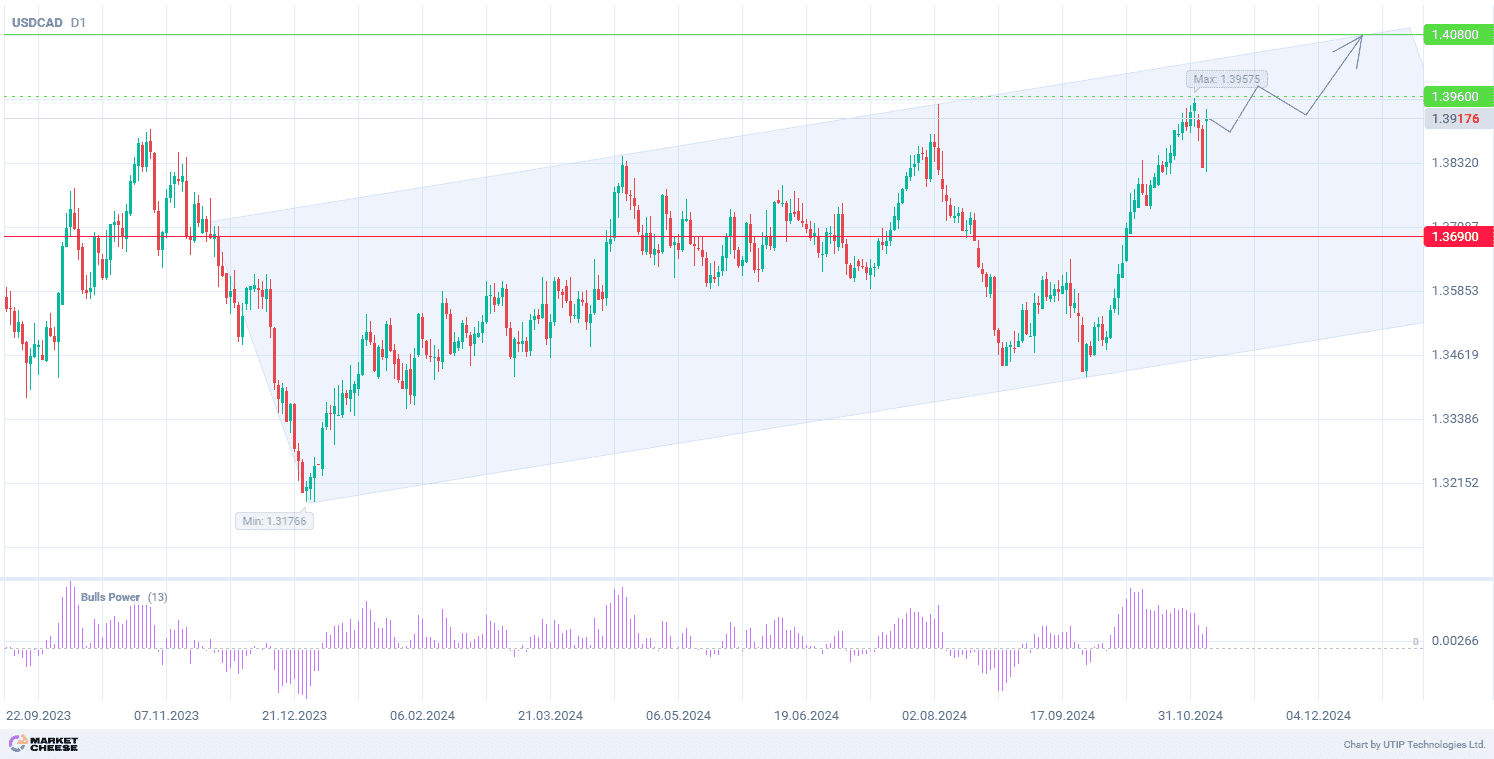
Task: Click the Chart by UTIP Technologies Ltd. credit
Action: [x=1414, y=745]
